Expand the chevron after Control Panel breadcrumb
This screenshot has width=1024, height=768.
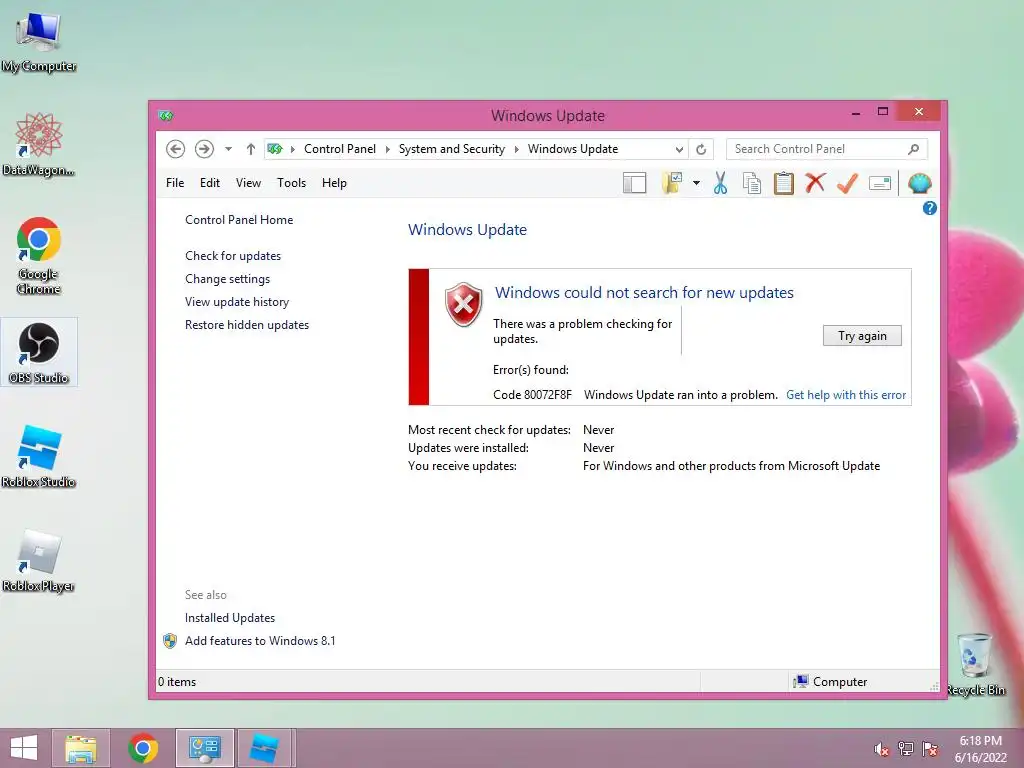(x=387, y=149)
